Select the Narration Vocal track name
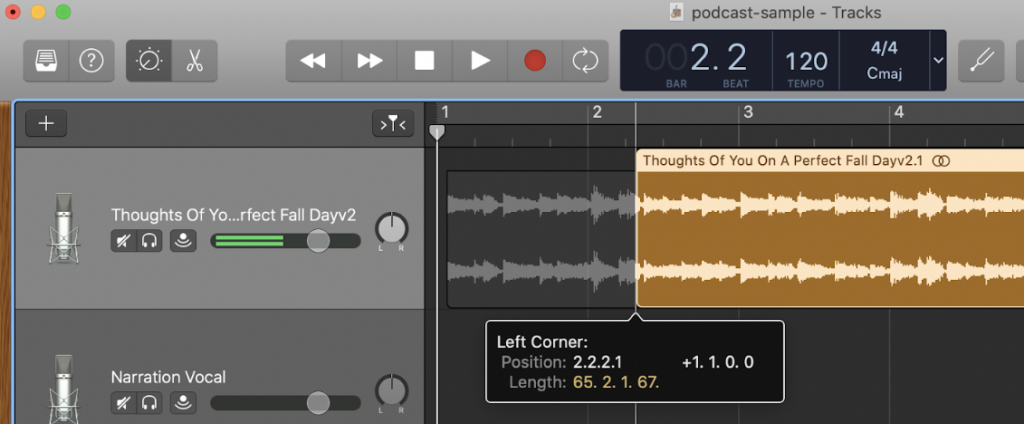The image size is (1024, 424). [x=168, y=377]
